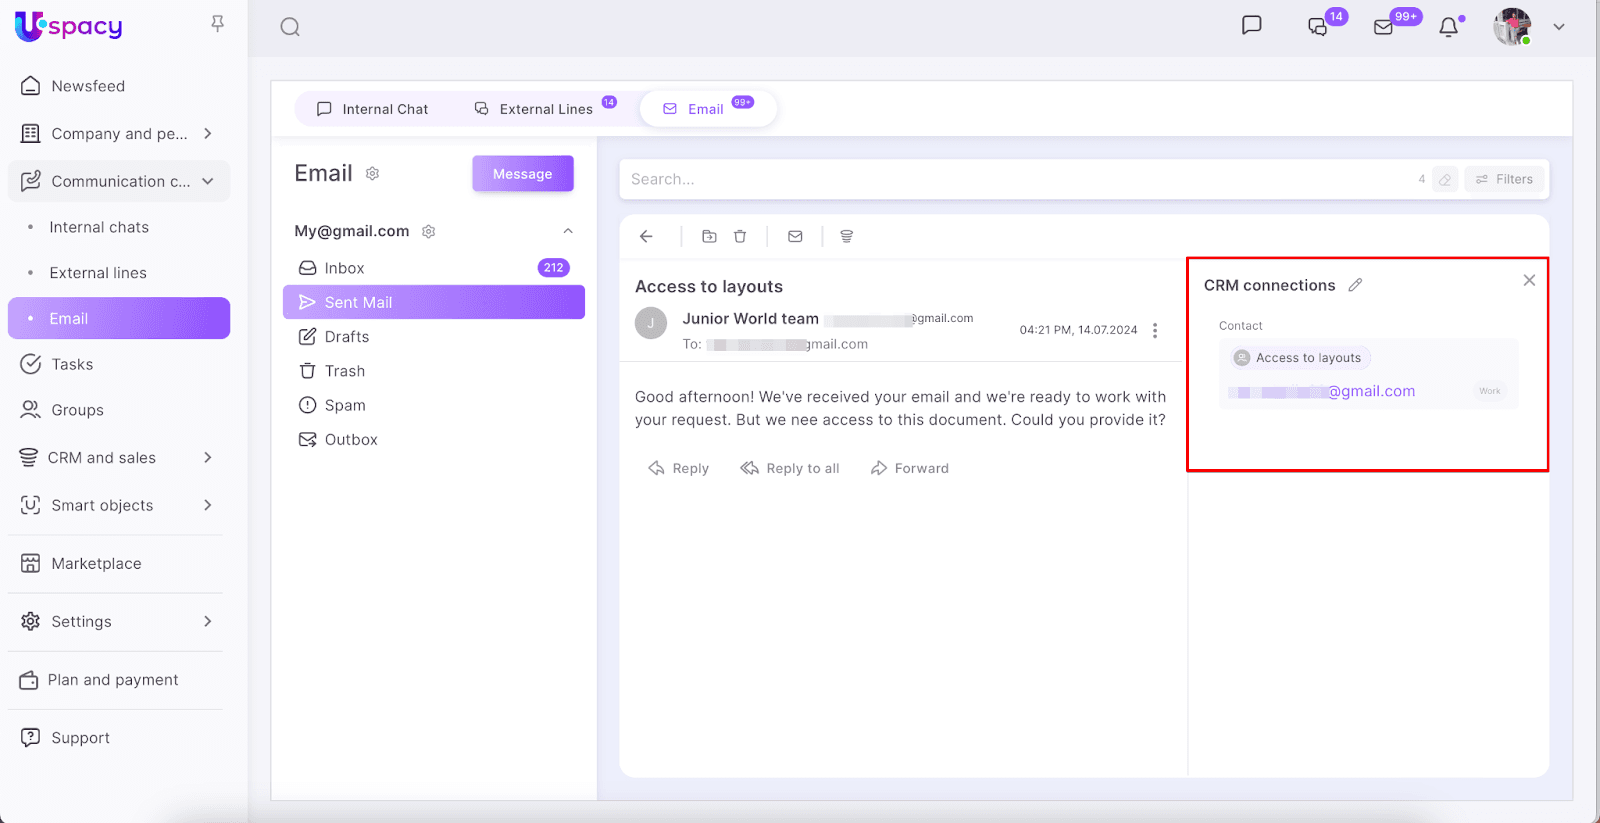Switch to the External Lines tab
The image size is (1600, 823).
[x=545, y=109]
